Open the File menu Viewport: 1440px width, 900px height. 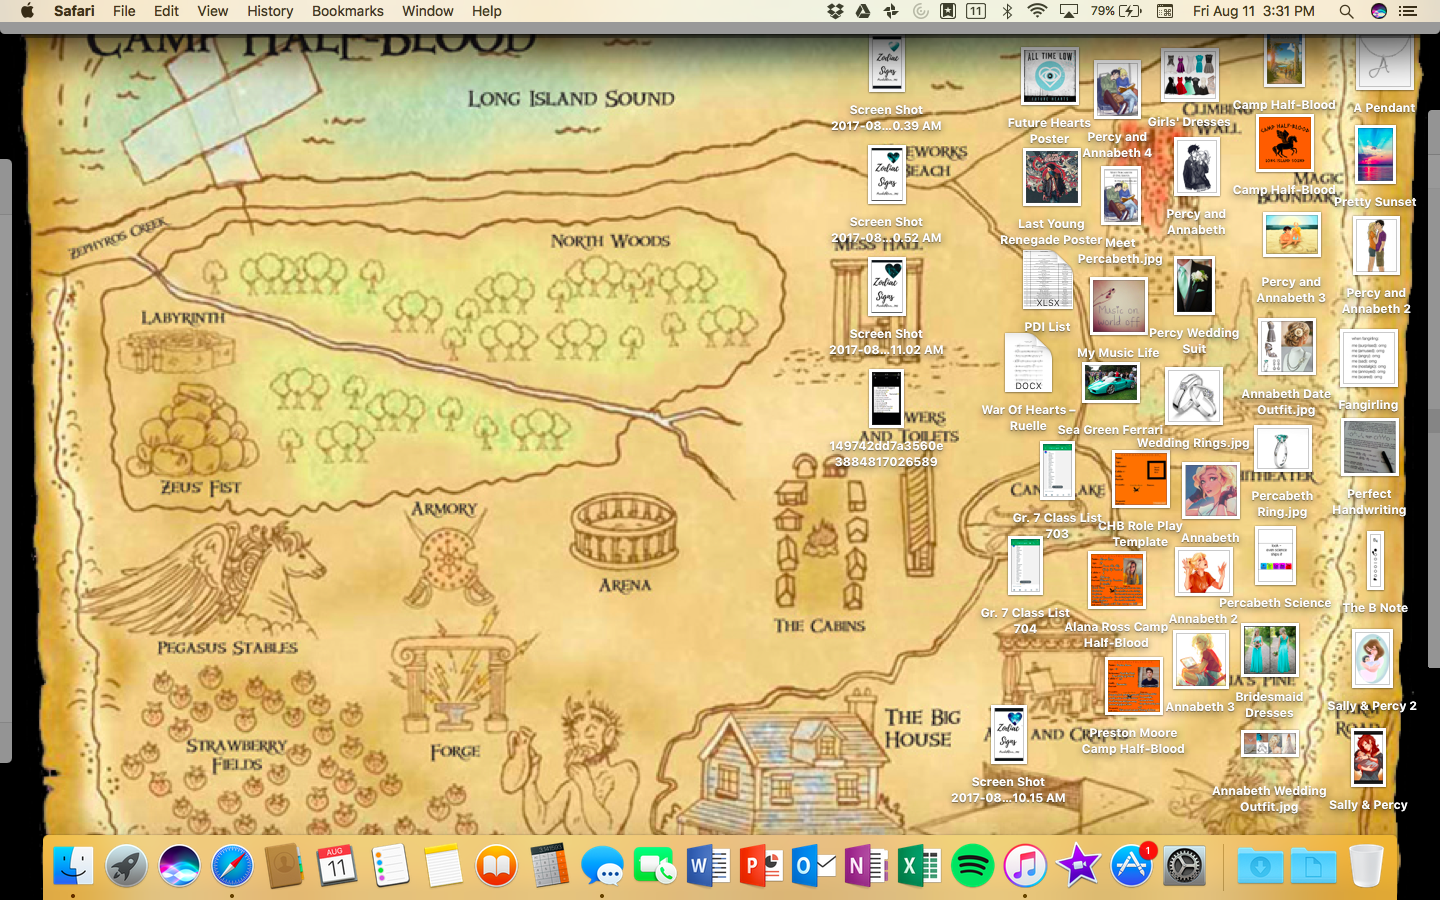coord(124,11)
